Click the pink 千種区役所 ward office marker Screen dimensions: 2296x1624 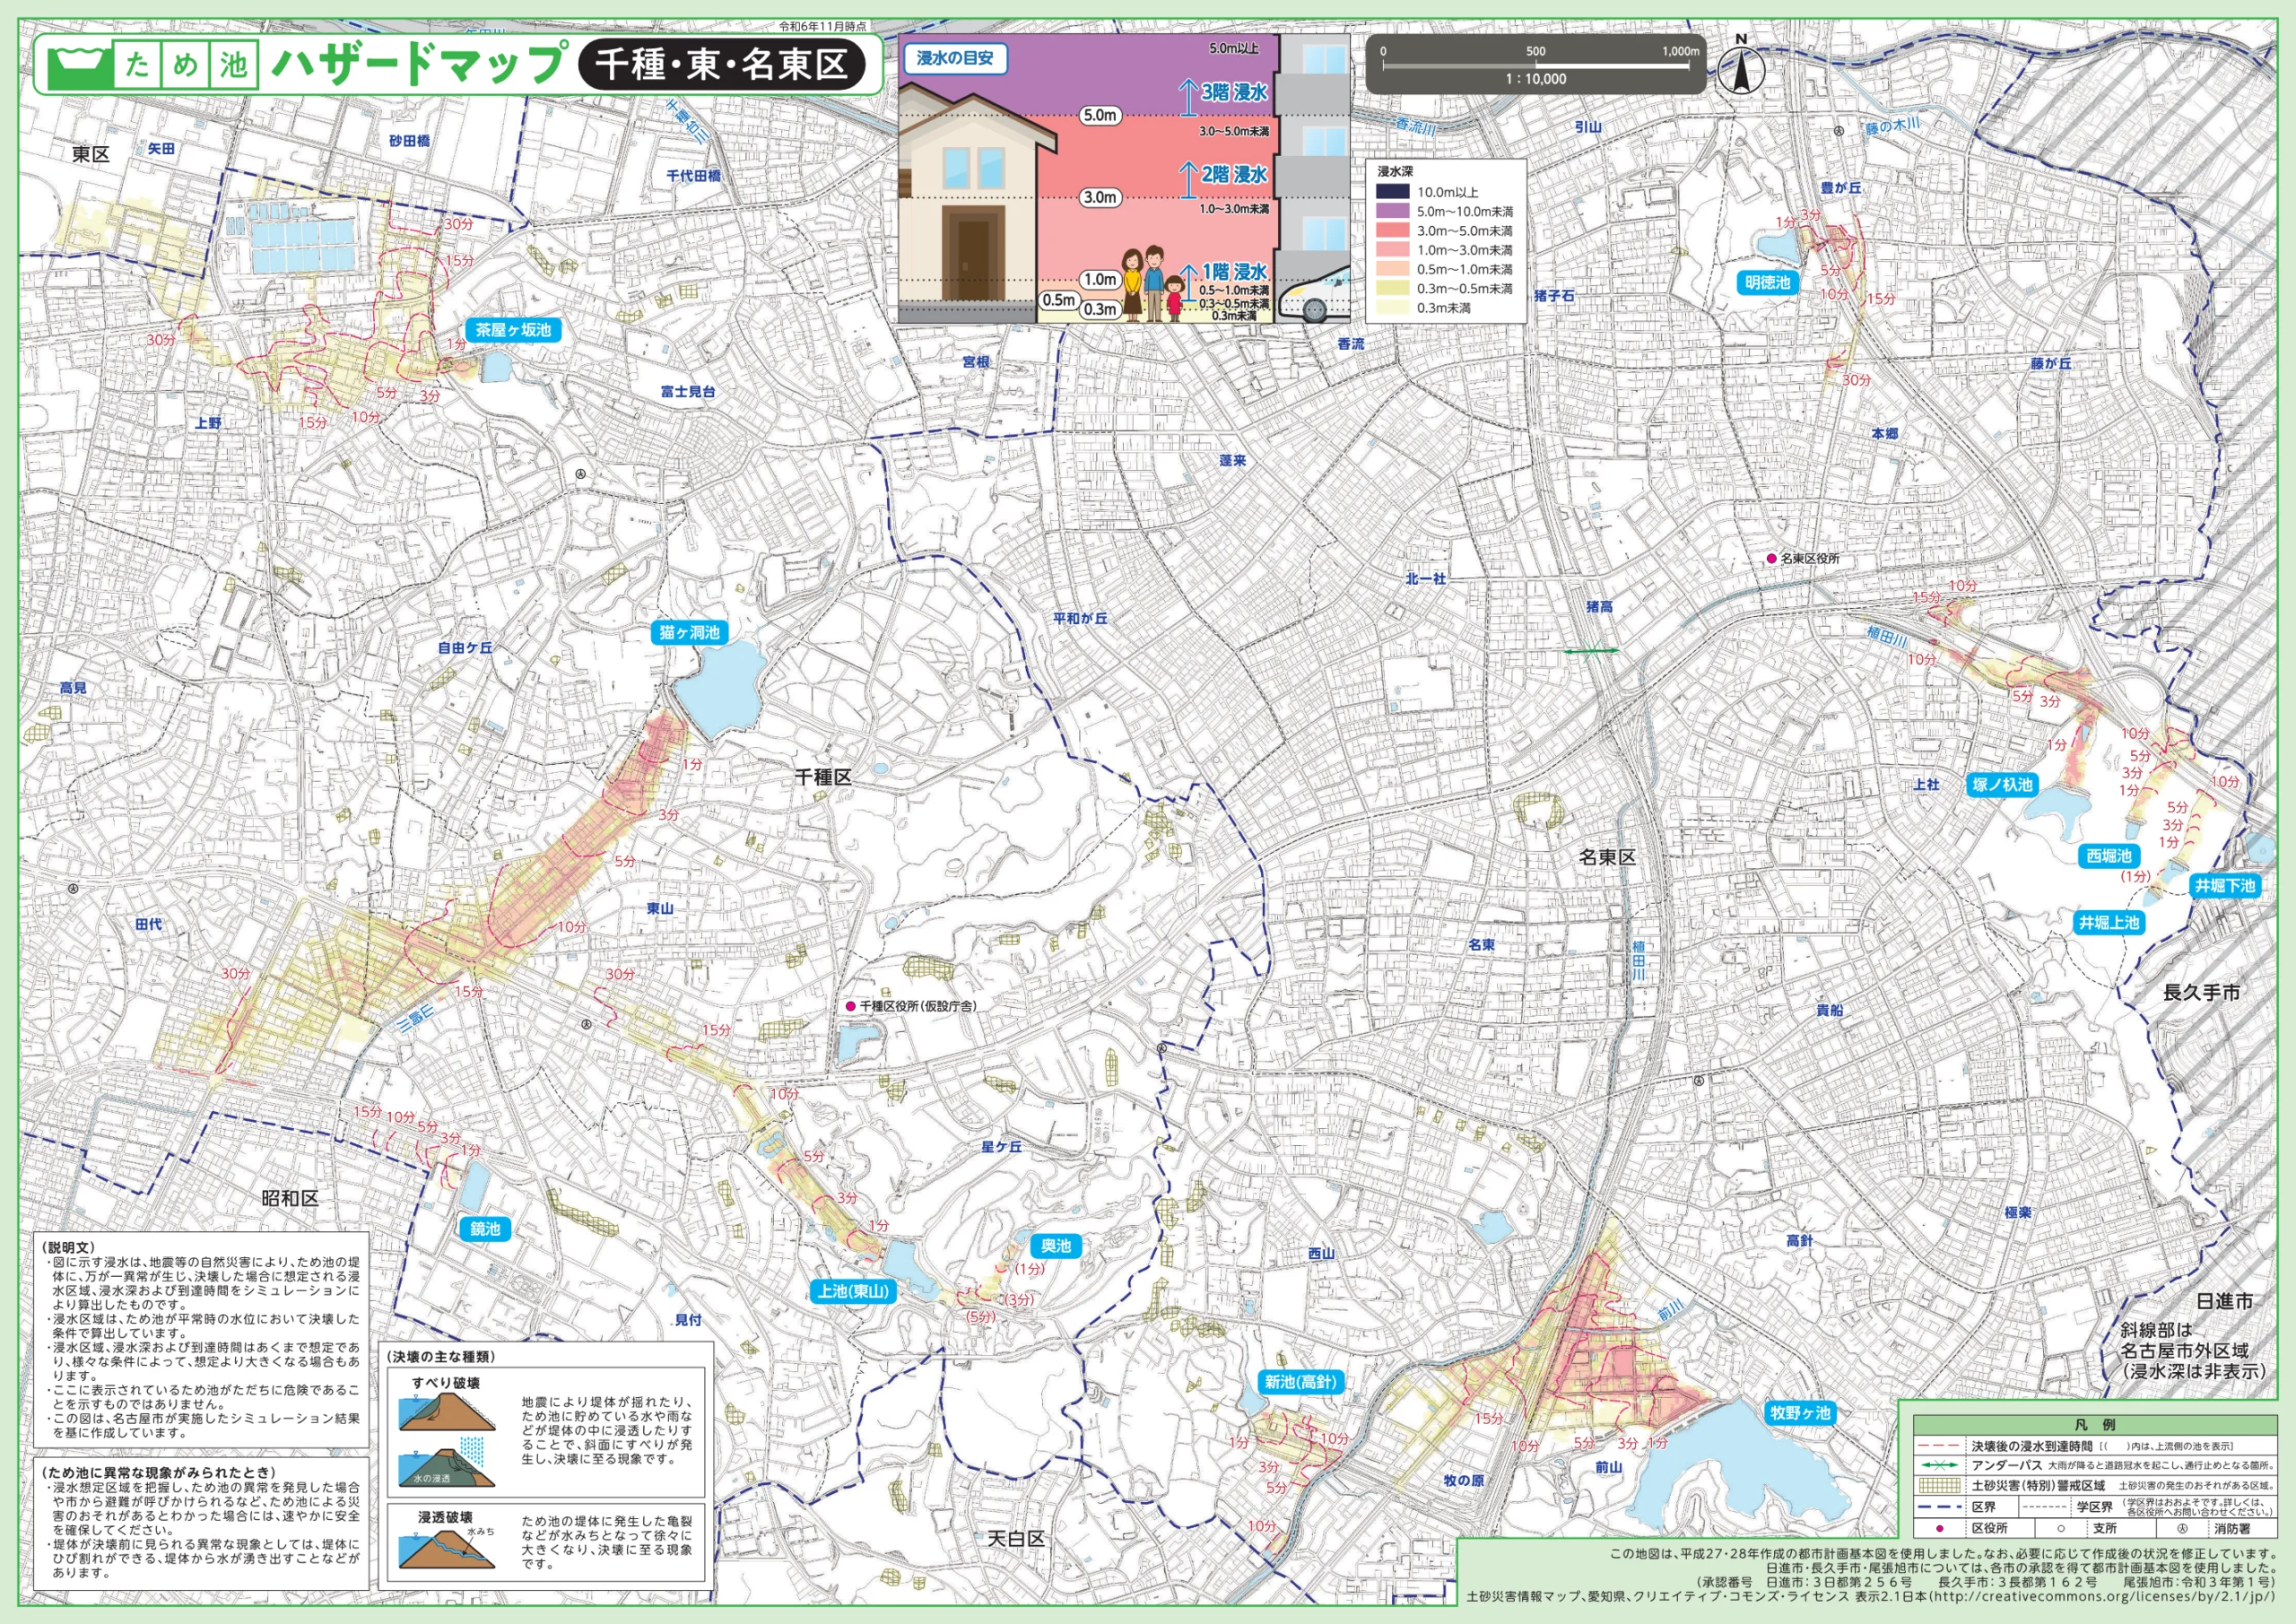(x=850, y=1006)
